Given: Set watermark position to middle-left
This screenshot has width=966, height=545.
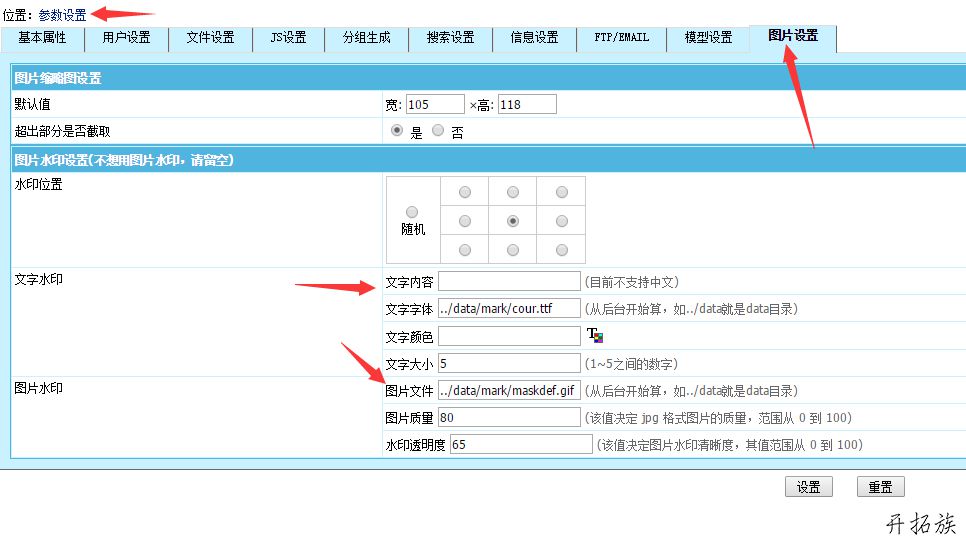Looking at the screenshot, I should click(465, 221).
